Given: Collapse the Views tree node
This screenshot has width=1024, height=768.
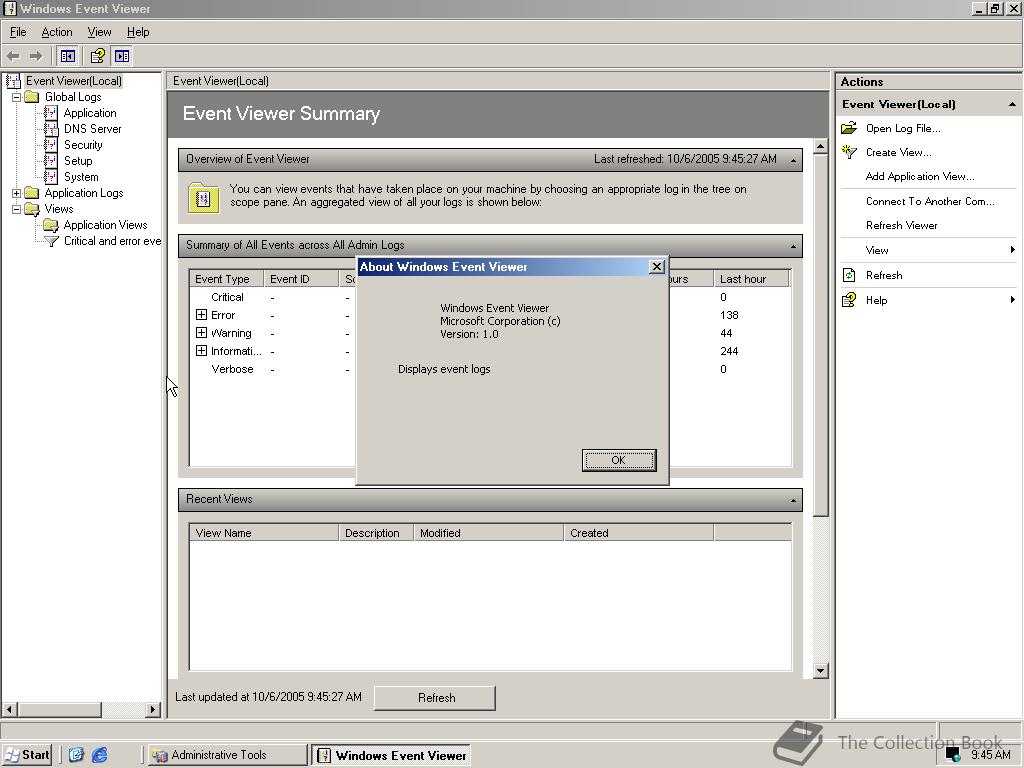Looking at the screenshot, I should click(x=16, y=209).
